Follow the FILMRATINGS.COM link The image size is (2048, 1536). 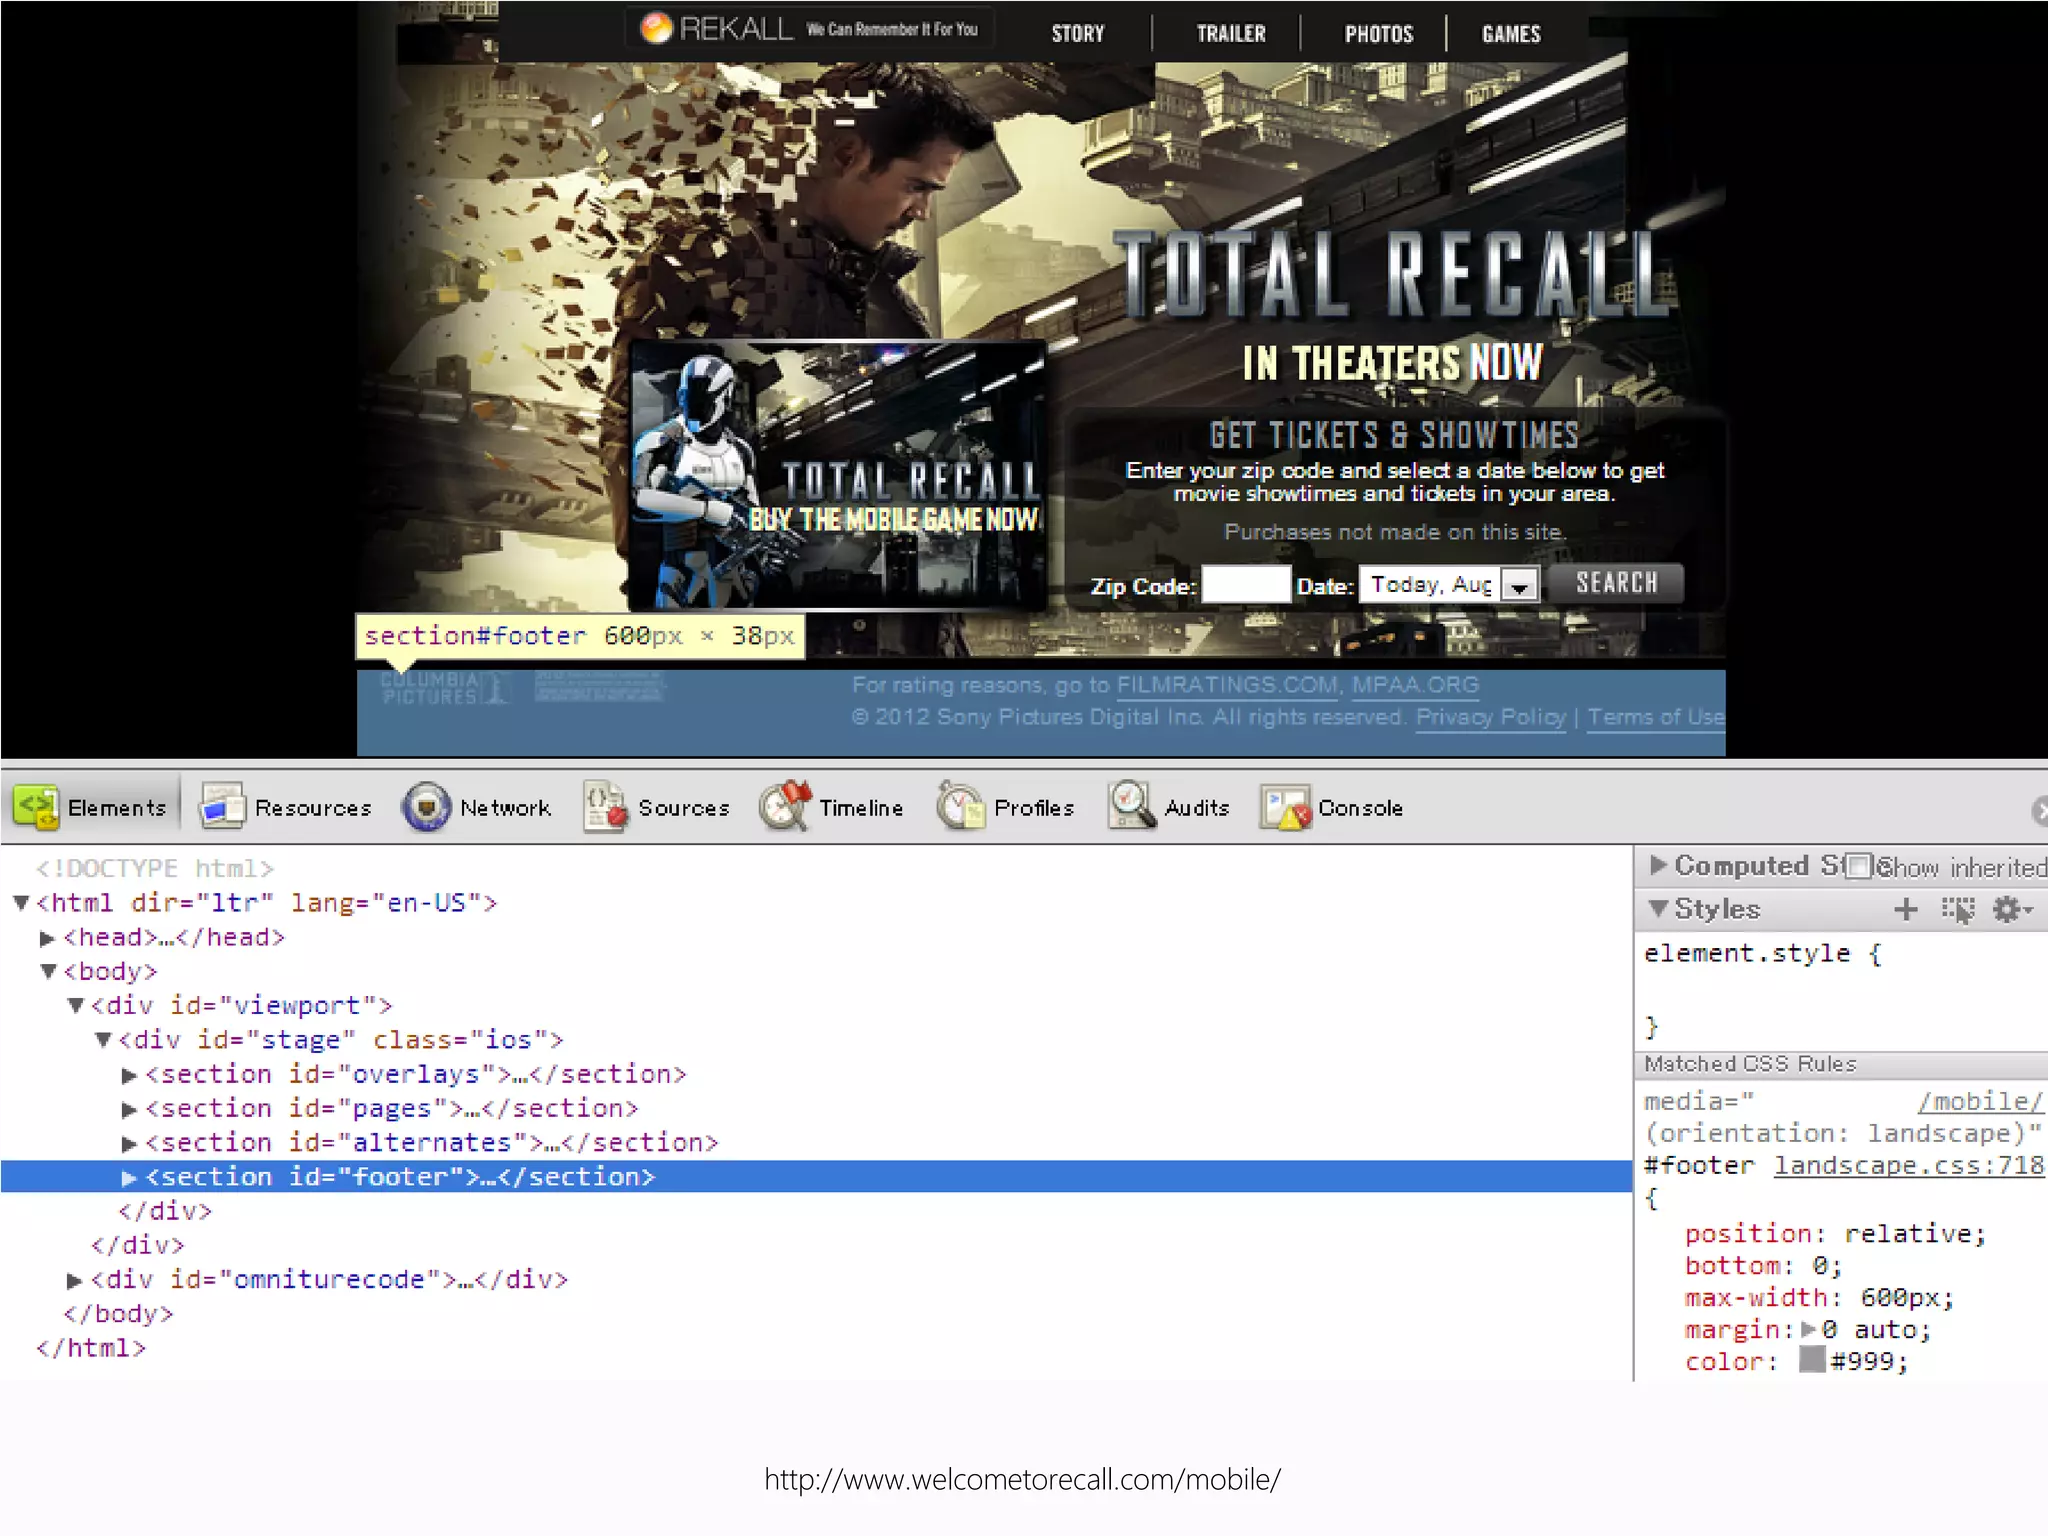(x=1227, y=685)
